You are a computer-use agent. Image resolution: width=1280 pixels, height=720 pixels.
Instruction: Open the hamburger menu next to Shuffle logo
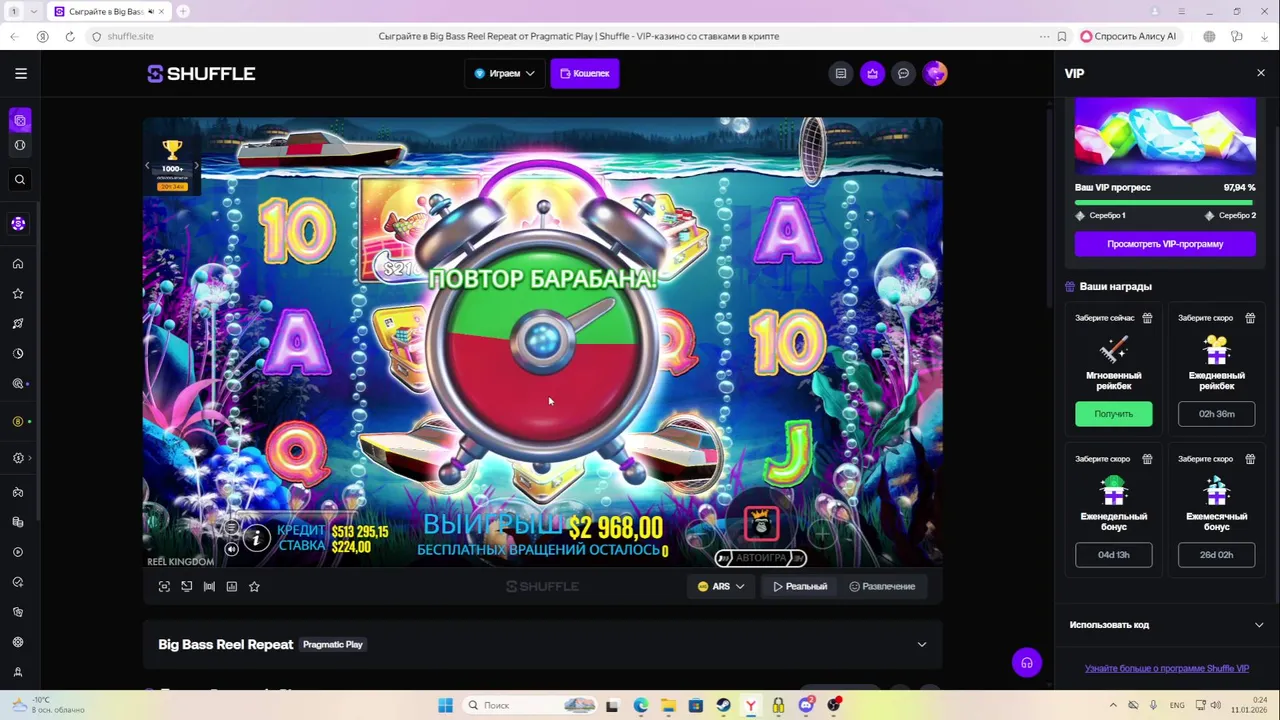pos(21,73)
